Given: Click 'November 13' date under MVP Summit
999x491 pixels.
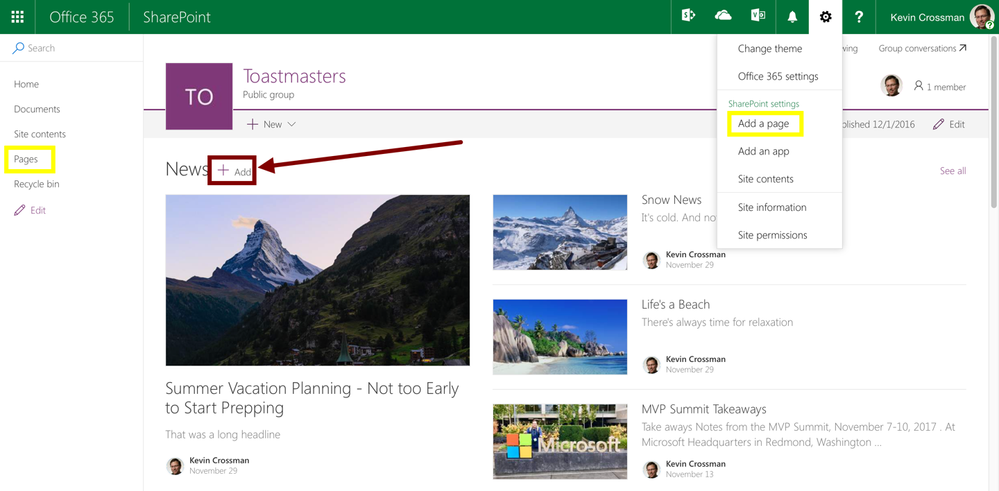Looking at the screenshot, I should click(x=687, y=474).
